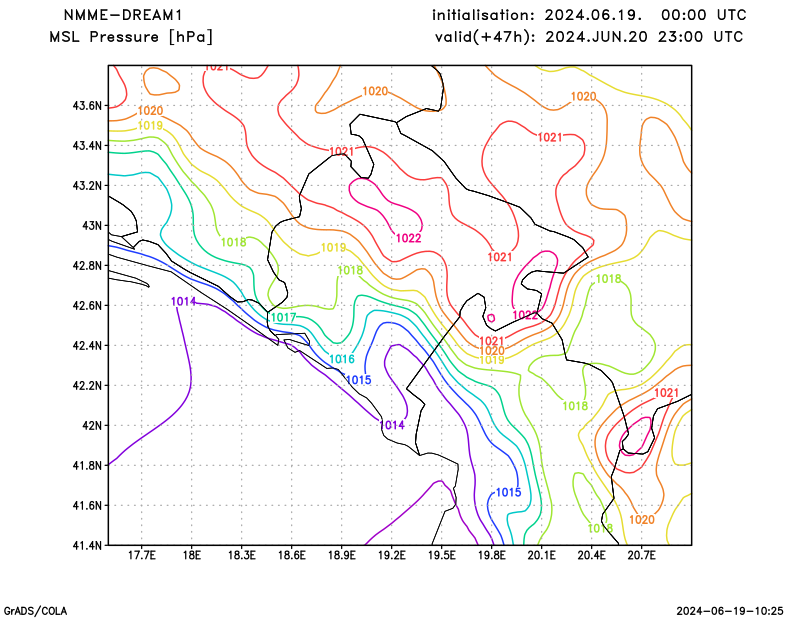Click the '43N' latitude label
The width and height of the screenshot is (800, 618).
point(92,226)
